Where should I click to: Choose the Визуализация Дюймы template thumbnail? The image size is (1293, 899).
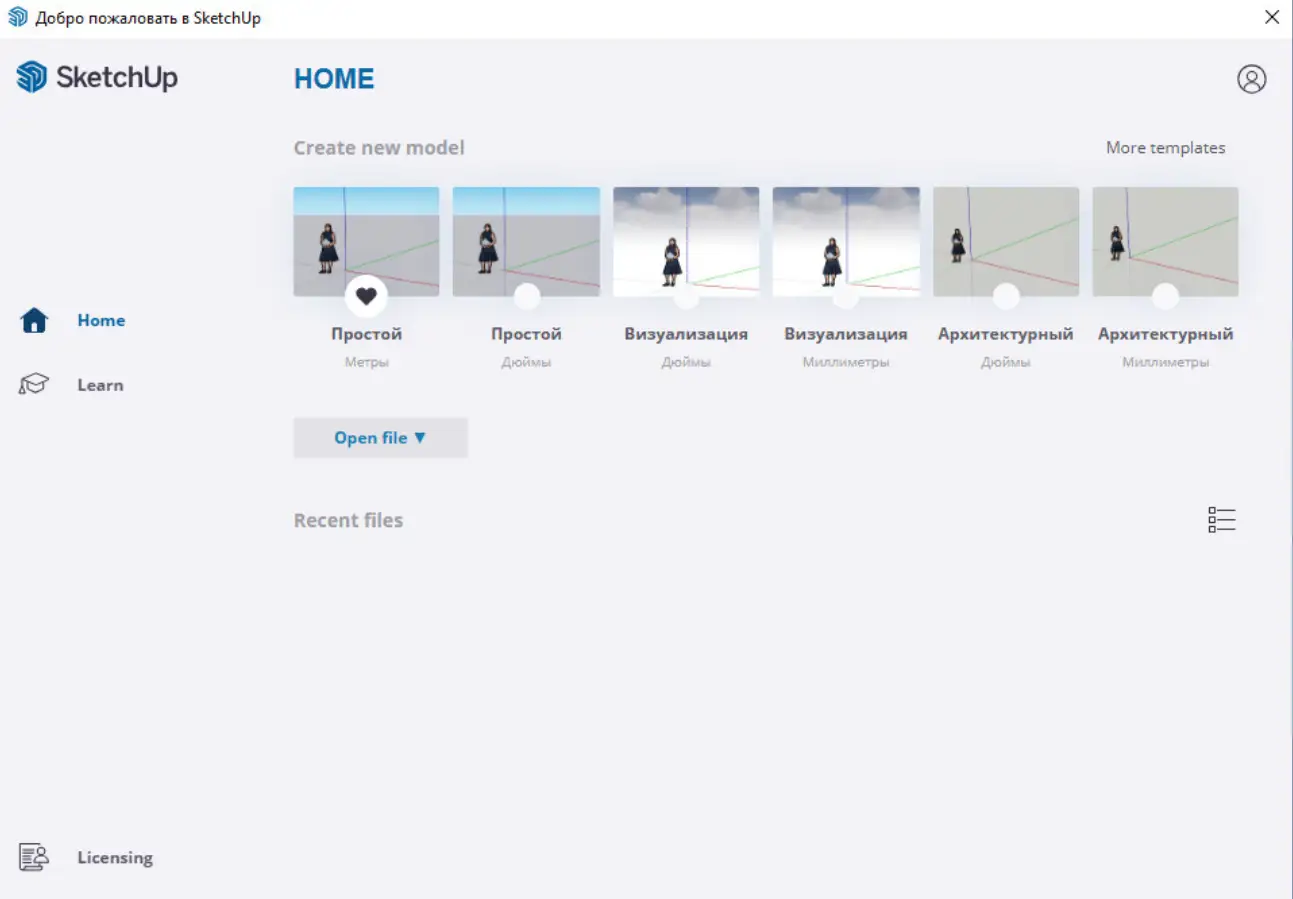point(686,242)
